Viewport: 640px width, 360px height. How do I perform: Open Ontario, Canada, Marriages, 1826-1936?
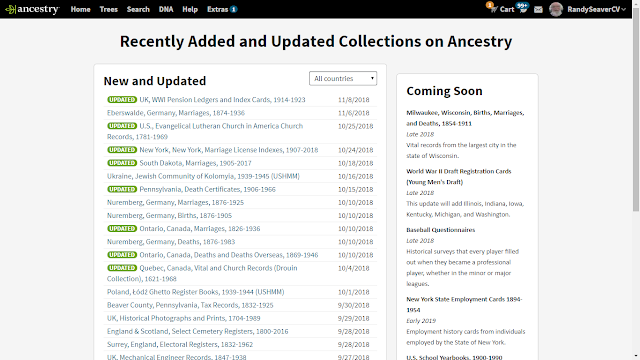200,229
